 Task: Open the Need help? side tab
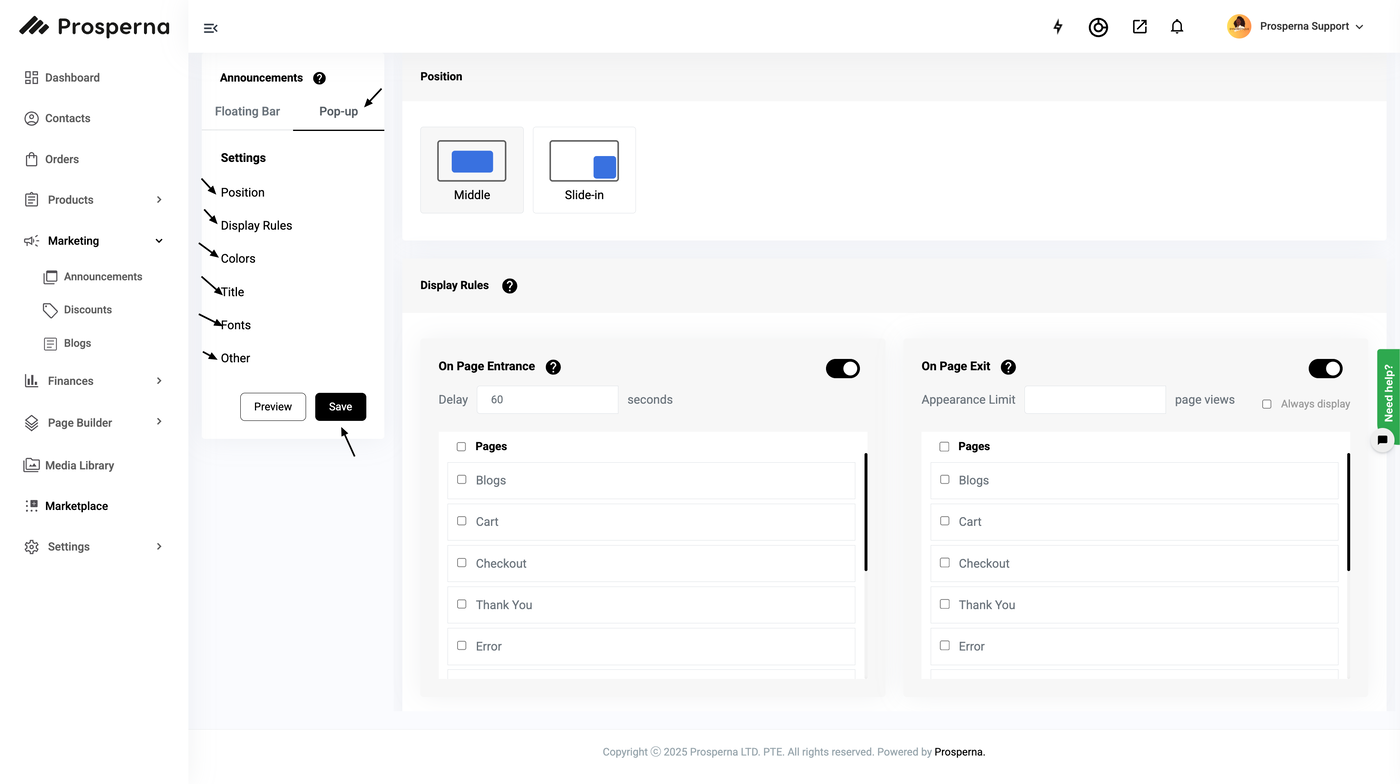click(1388, 393)
